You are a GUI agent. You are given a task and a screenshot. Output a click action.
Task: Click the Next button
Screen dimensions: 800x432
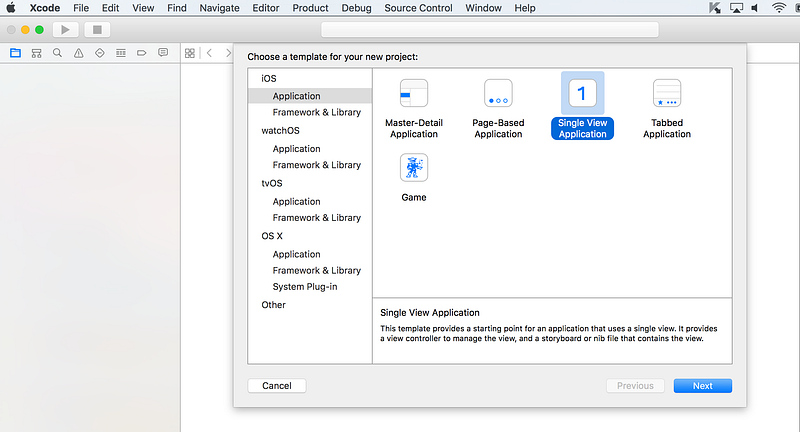pos(703,386)
